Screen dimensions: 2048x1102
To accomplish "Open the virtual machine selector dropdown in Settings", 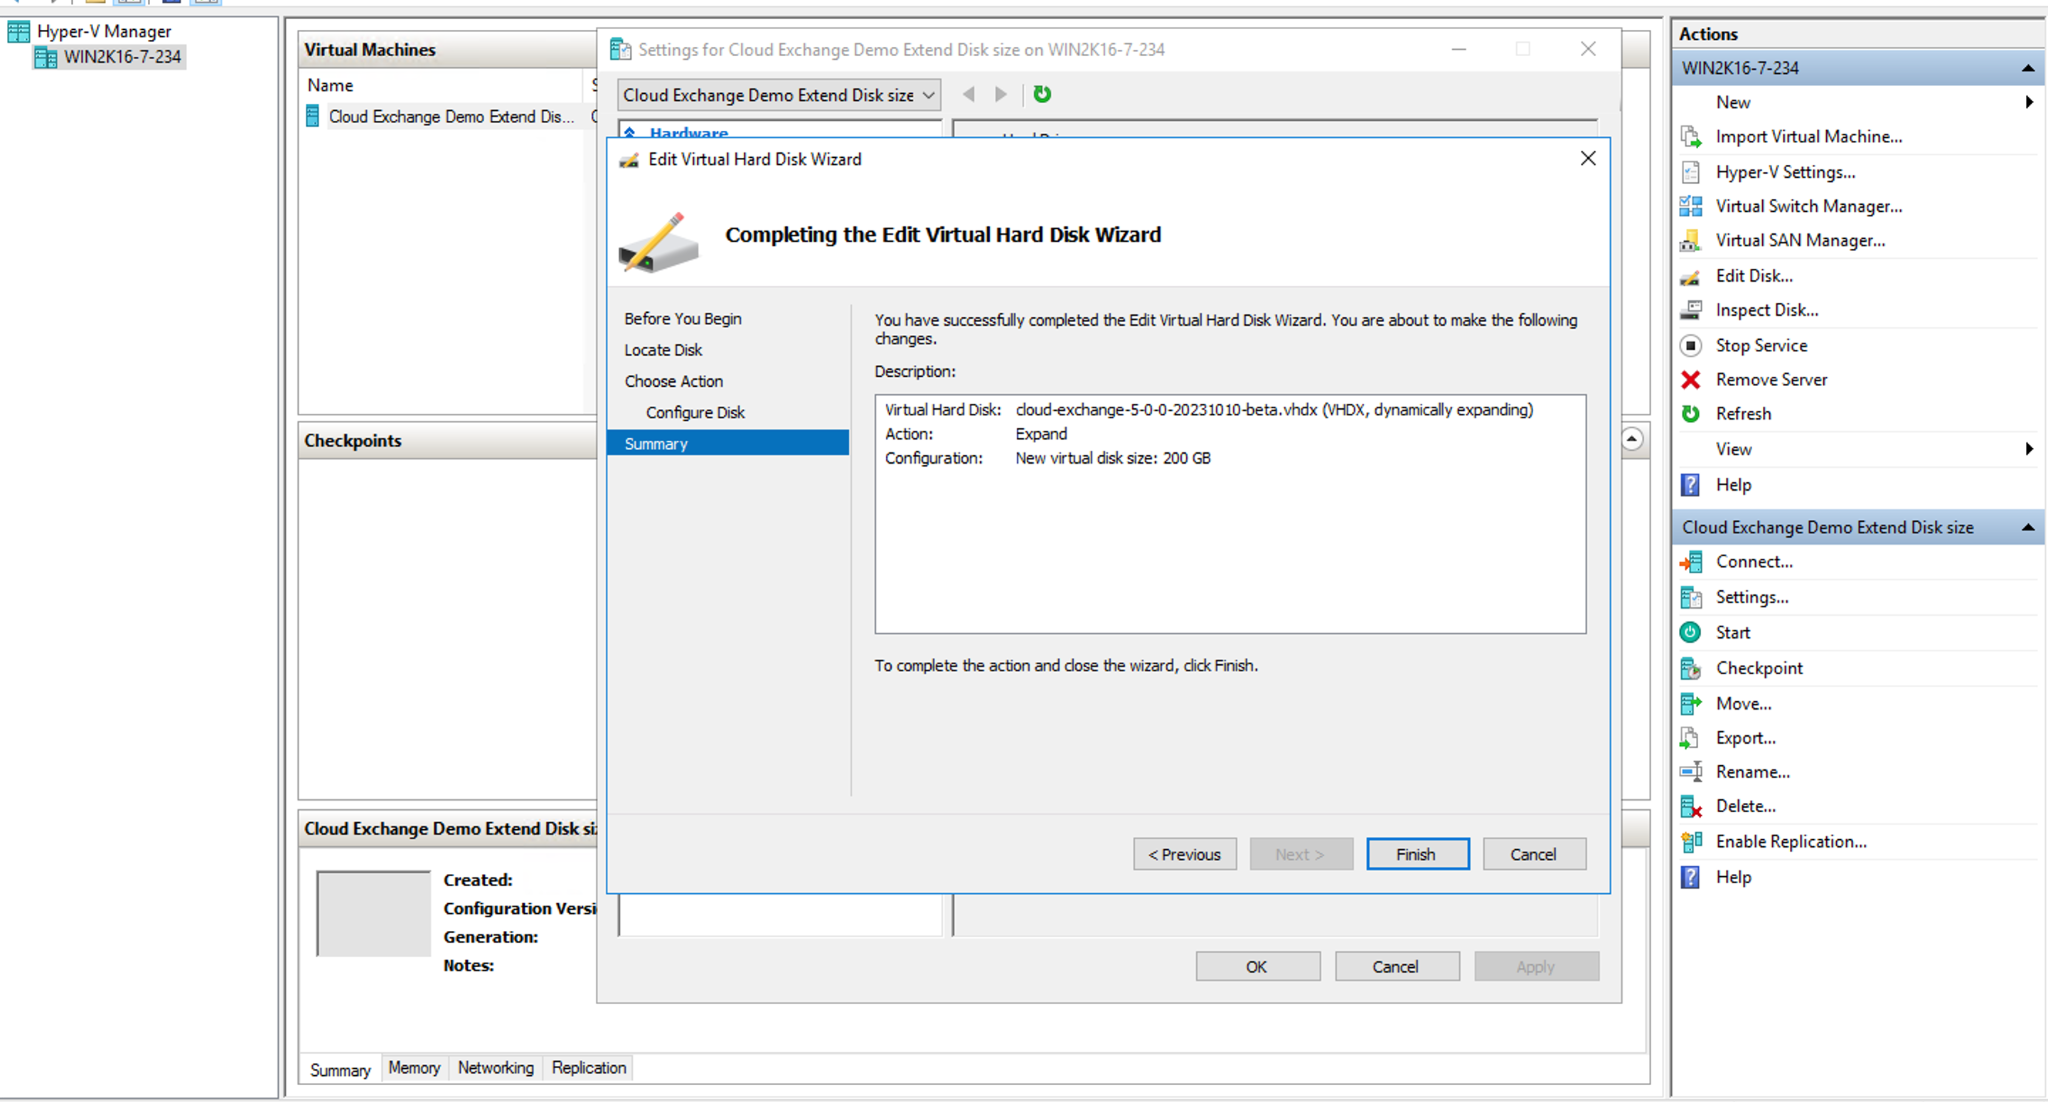I will coord(779,95).
